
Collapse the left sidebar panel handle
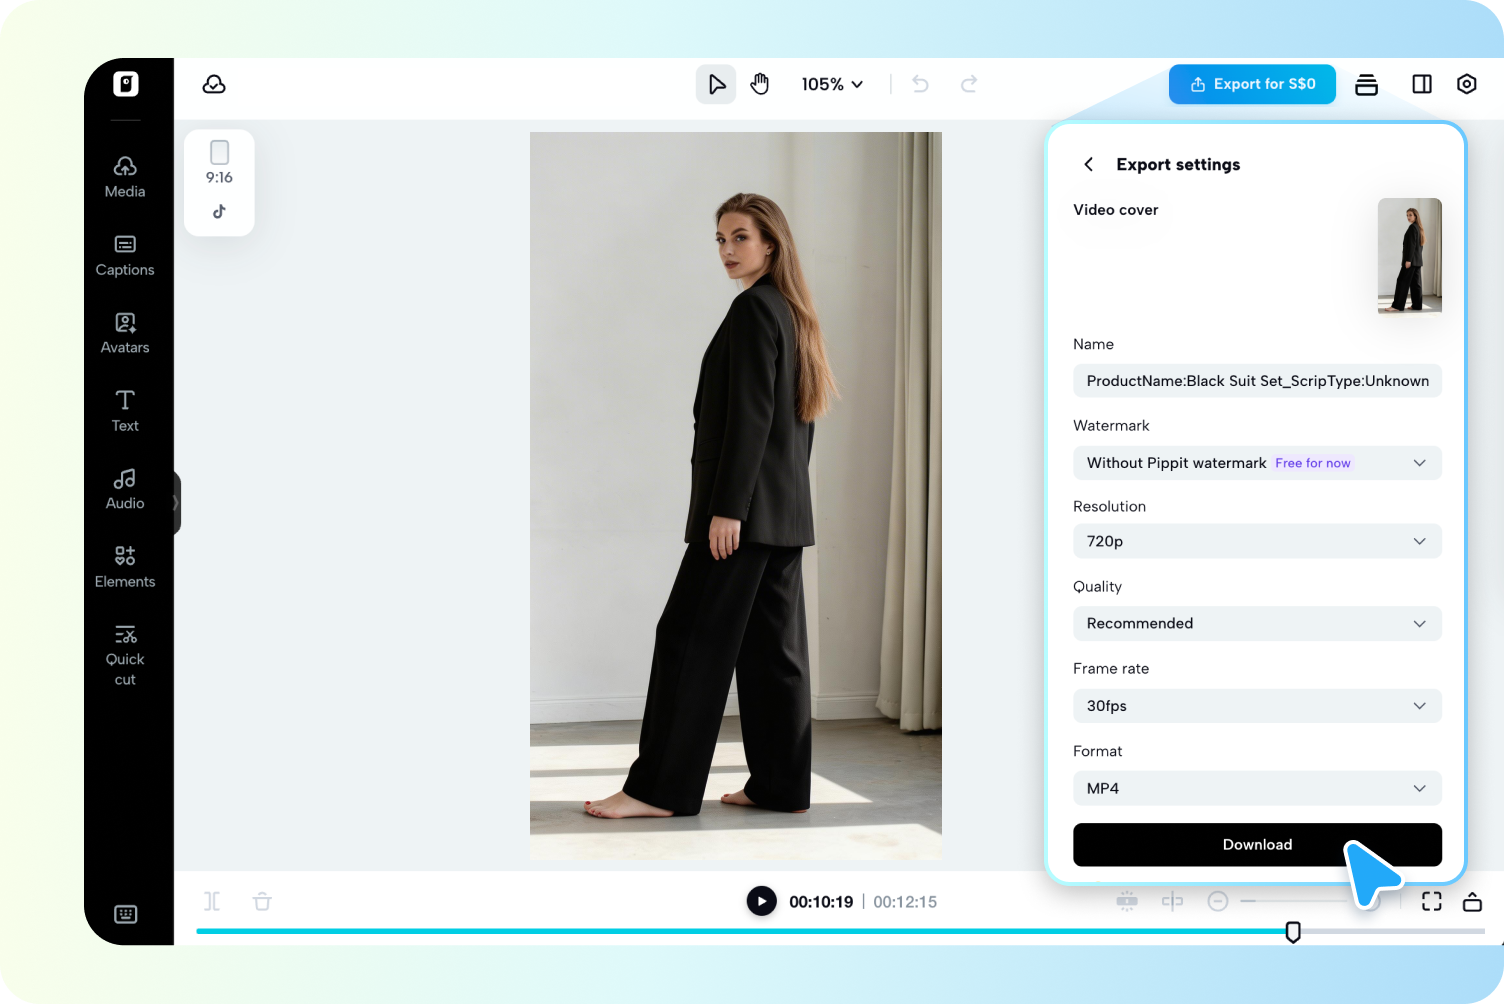pyautogui.click(x=176, y=502)
